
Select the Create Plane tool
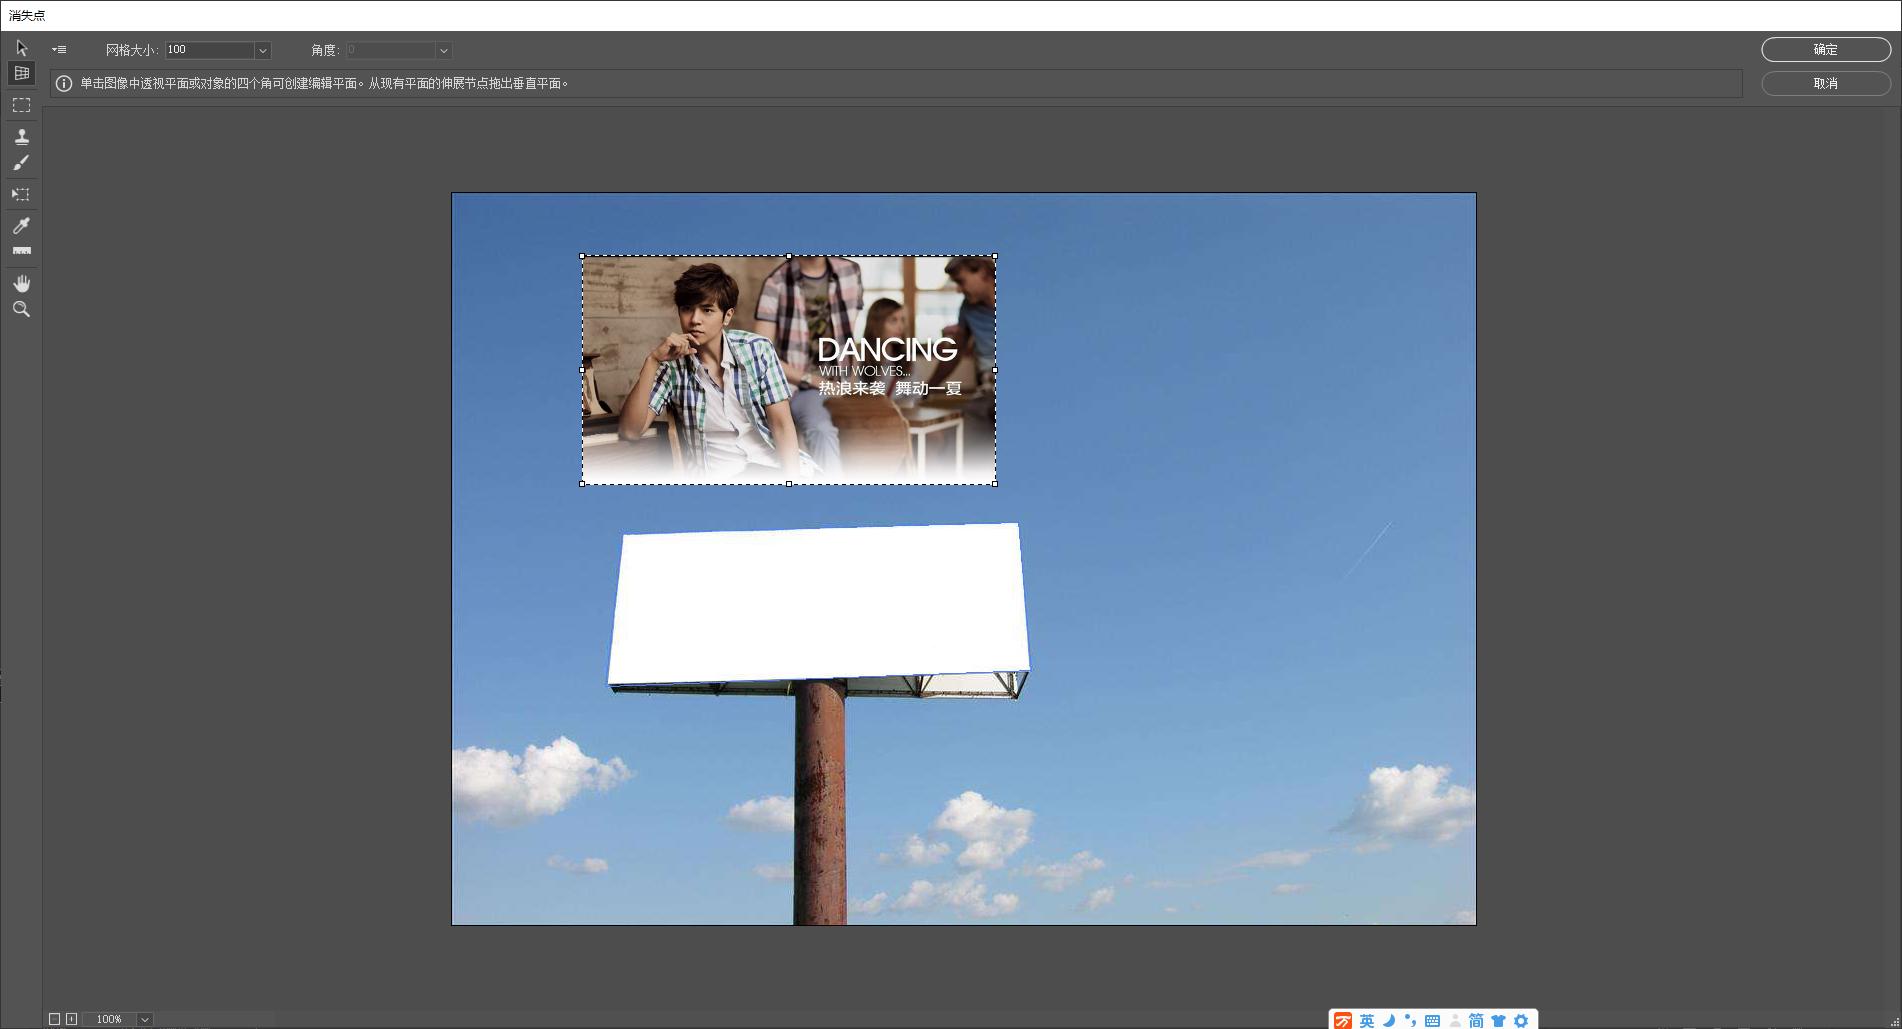(20, 72)
